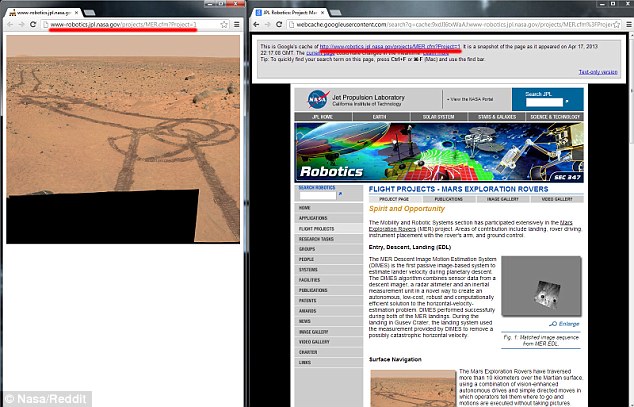The image size is (634, 407).
Task: Bookmark the page with the left window's star icon
Action: click(x=224, y=25)
